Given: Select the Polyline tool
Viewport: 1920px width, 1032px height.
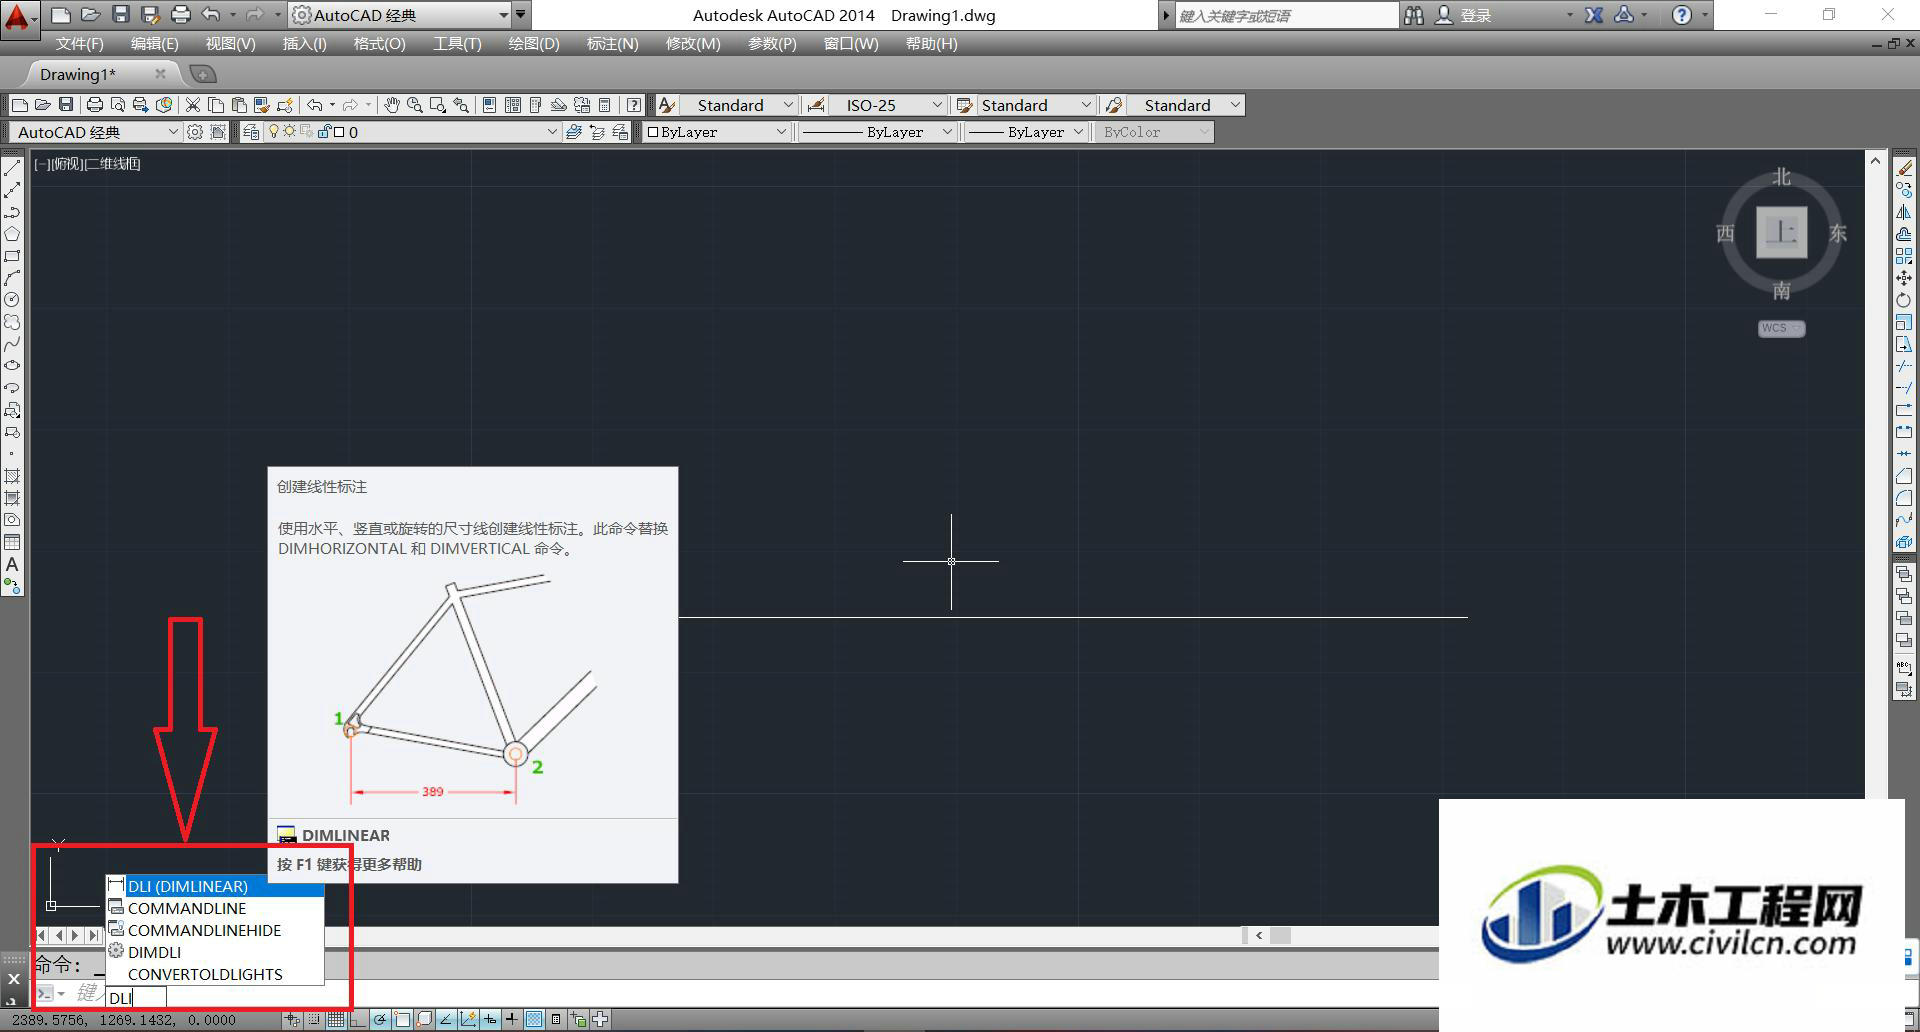Looking at the screenshot, I should [12, 212].
